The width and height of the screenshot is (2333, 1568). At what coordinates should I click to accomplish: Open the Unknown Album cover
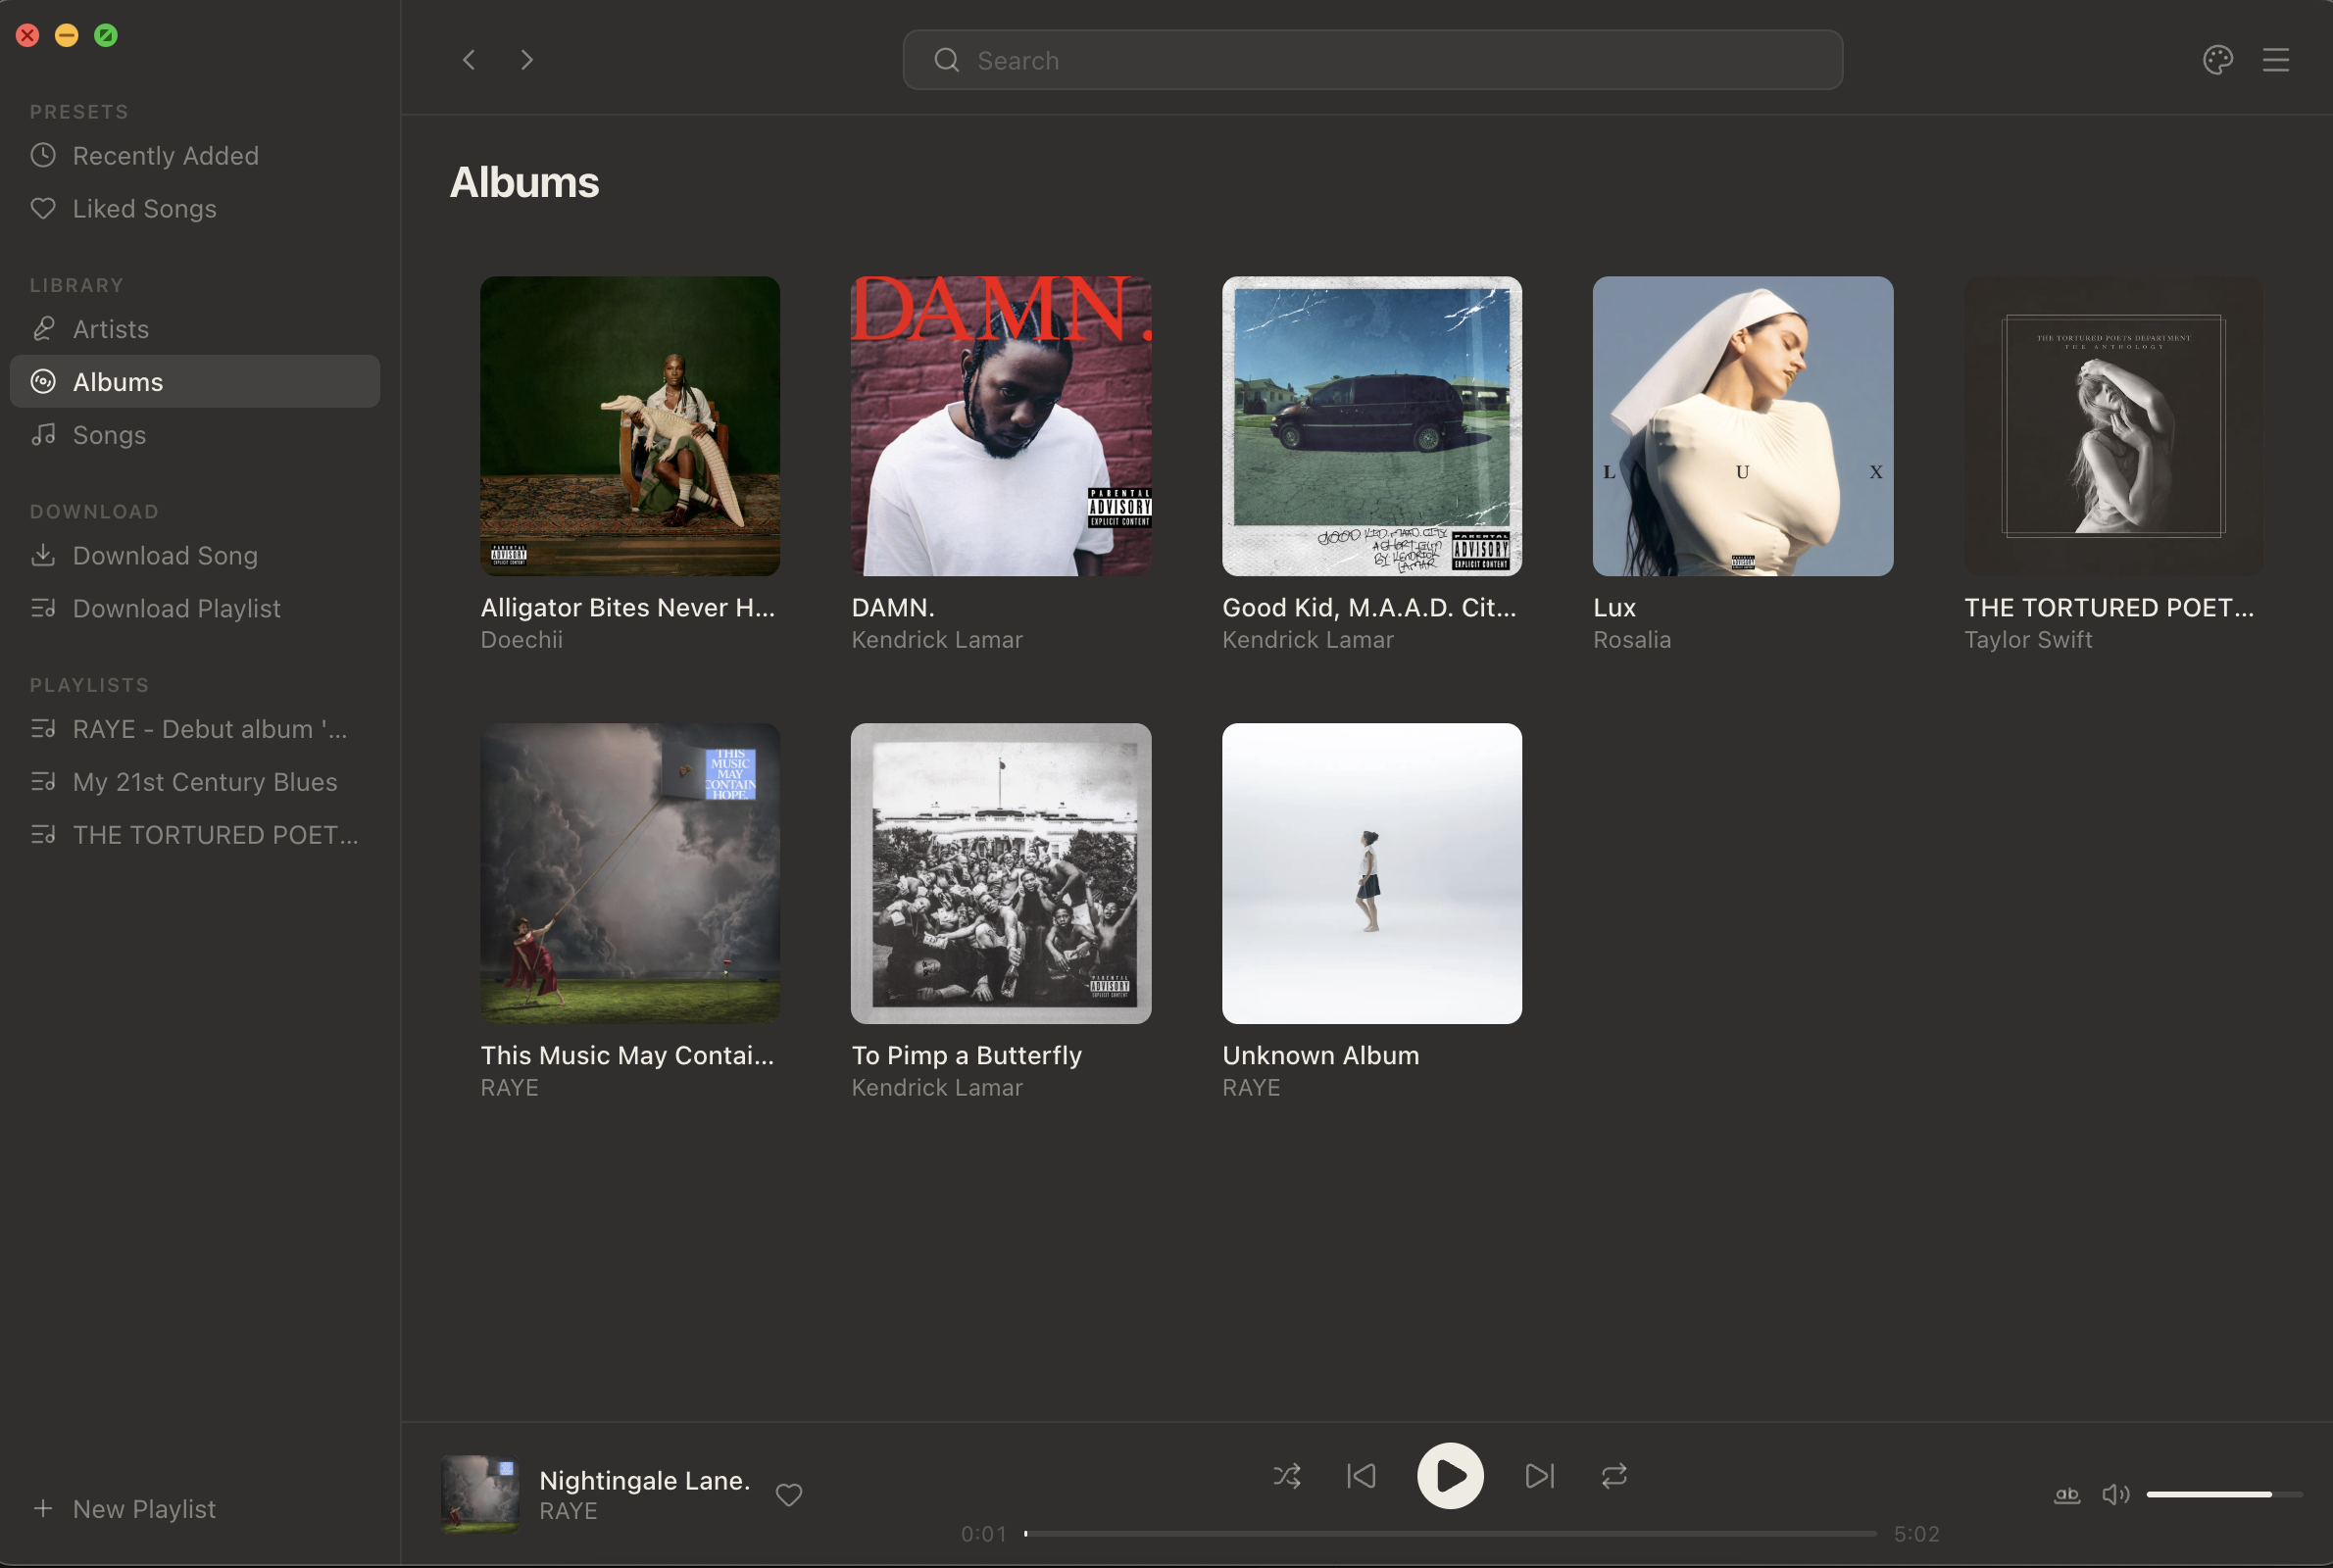[1371, 873]
